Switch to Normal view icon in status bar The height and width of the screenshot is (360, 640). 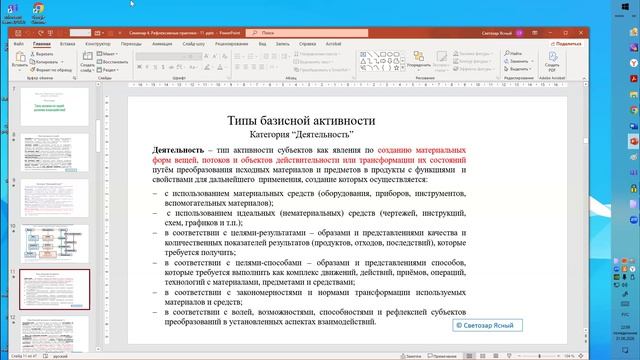point(469,356)
